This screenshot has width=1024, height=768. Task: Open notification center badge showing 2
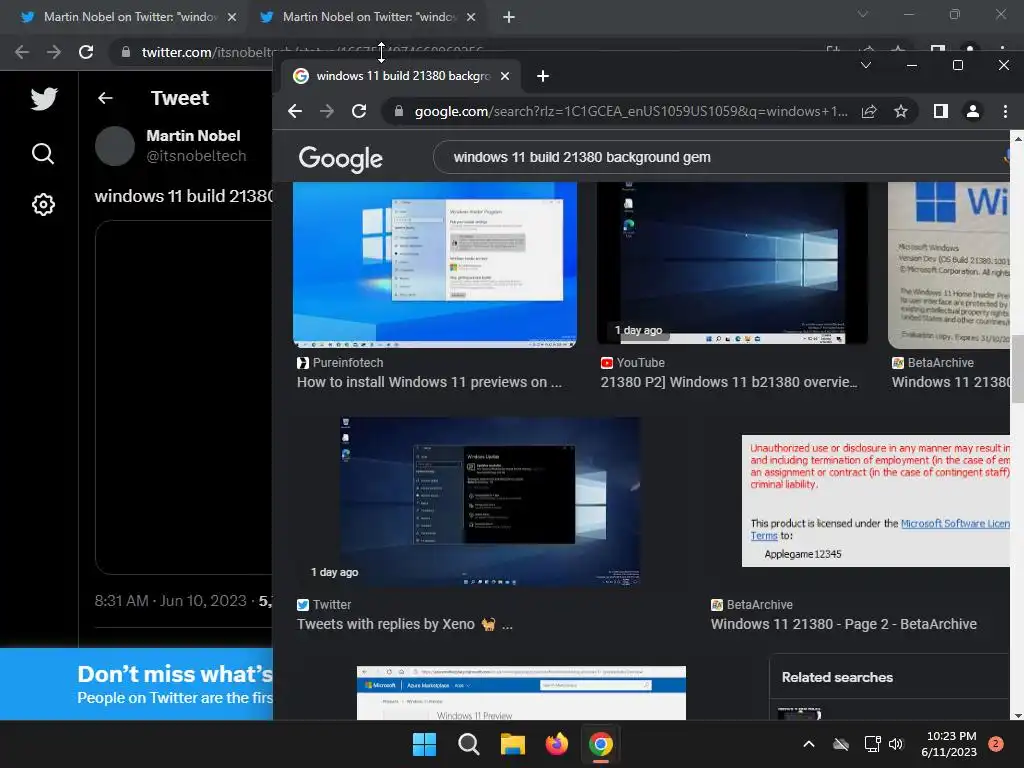click(996, 744)
